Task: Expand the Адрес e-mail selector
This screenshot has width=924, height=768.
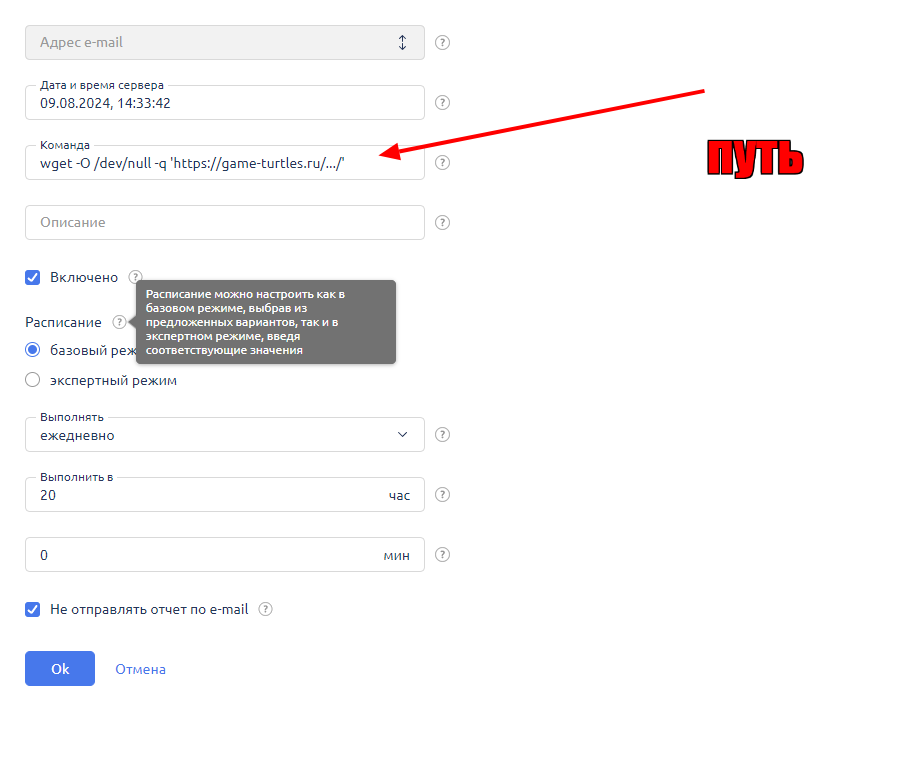Action: 224,43
